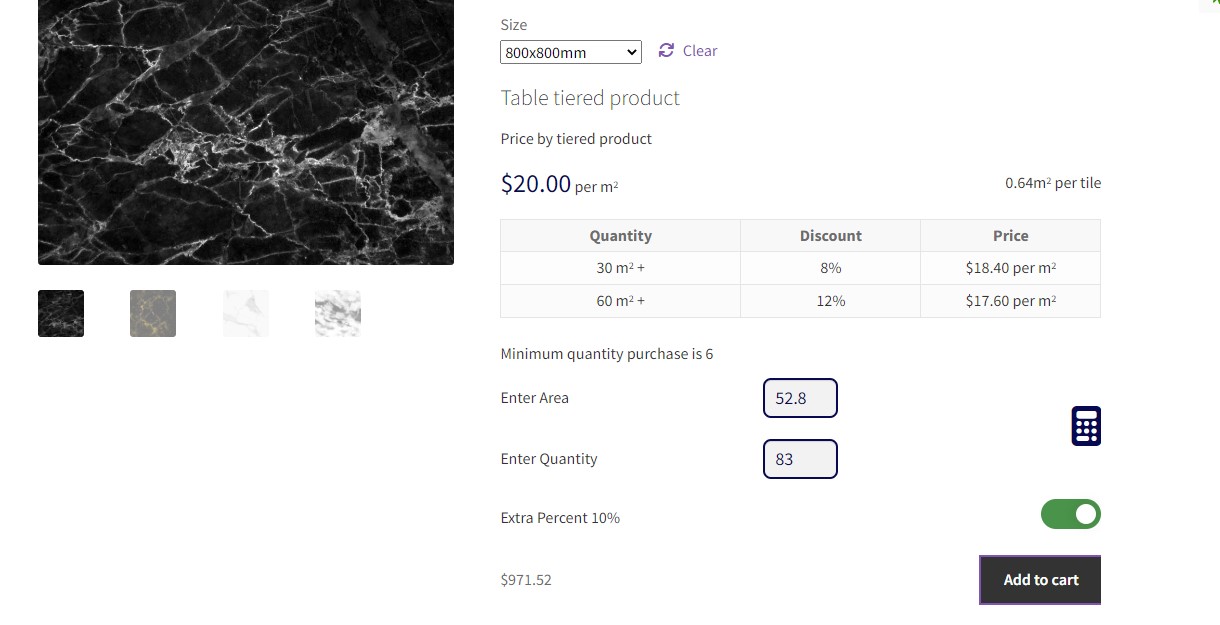View the main black marble product image
The image size is (1220, 625).
245,130
